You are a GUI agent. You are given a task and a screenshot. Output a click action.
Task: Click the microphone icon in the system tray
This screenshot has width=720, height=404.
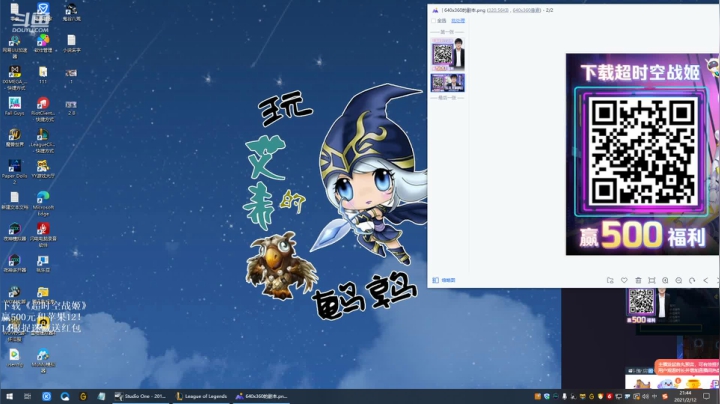564,396
